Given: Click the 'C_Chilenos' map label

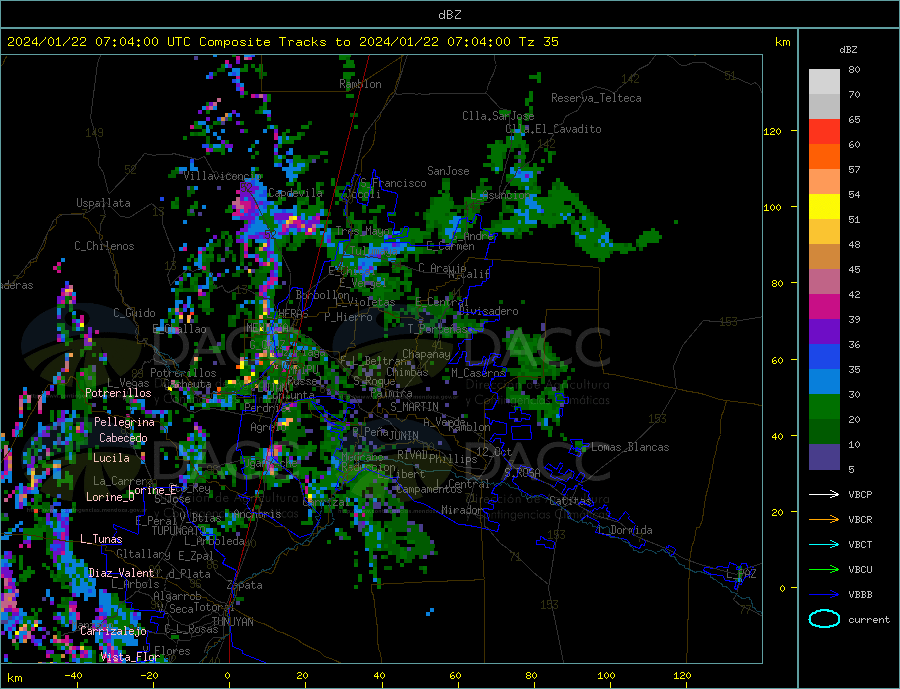Looking at the screenshot, I should click(x=104, y=246).
